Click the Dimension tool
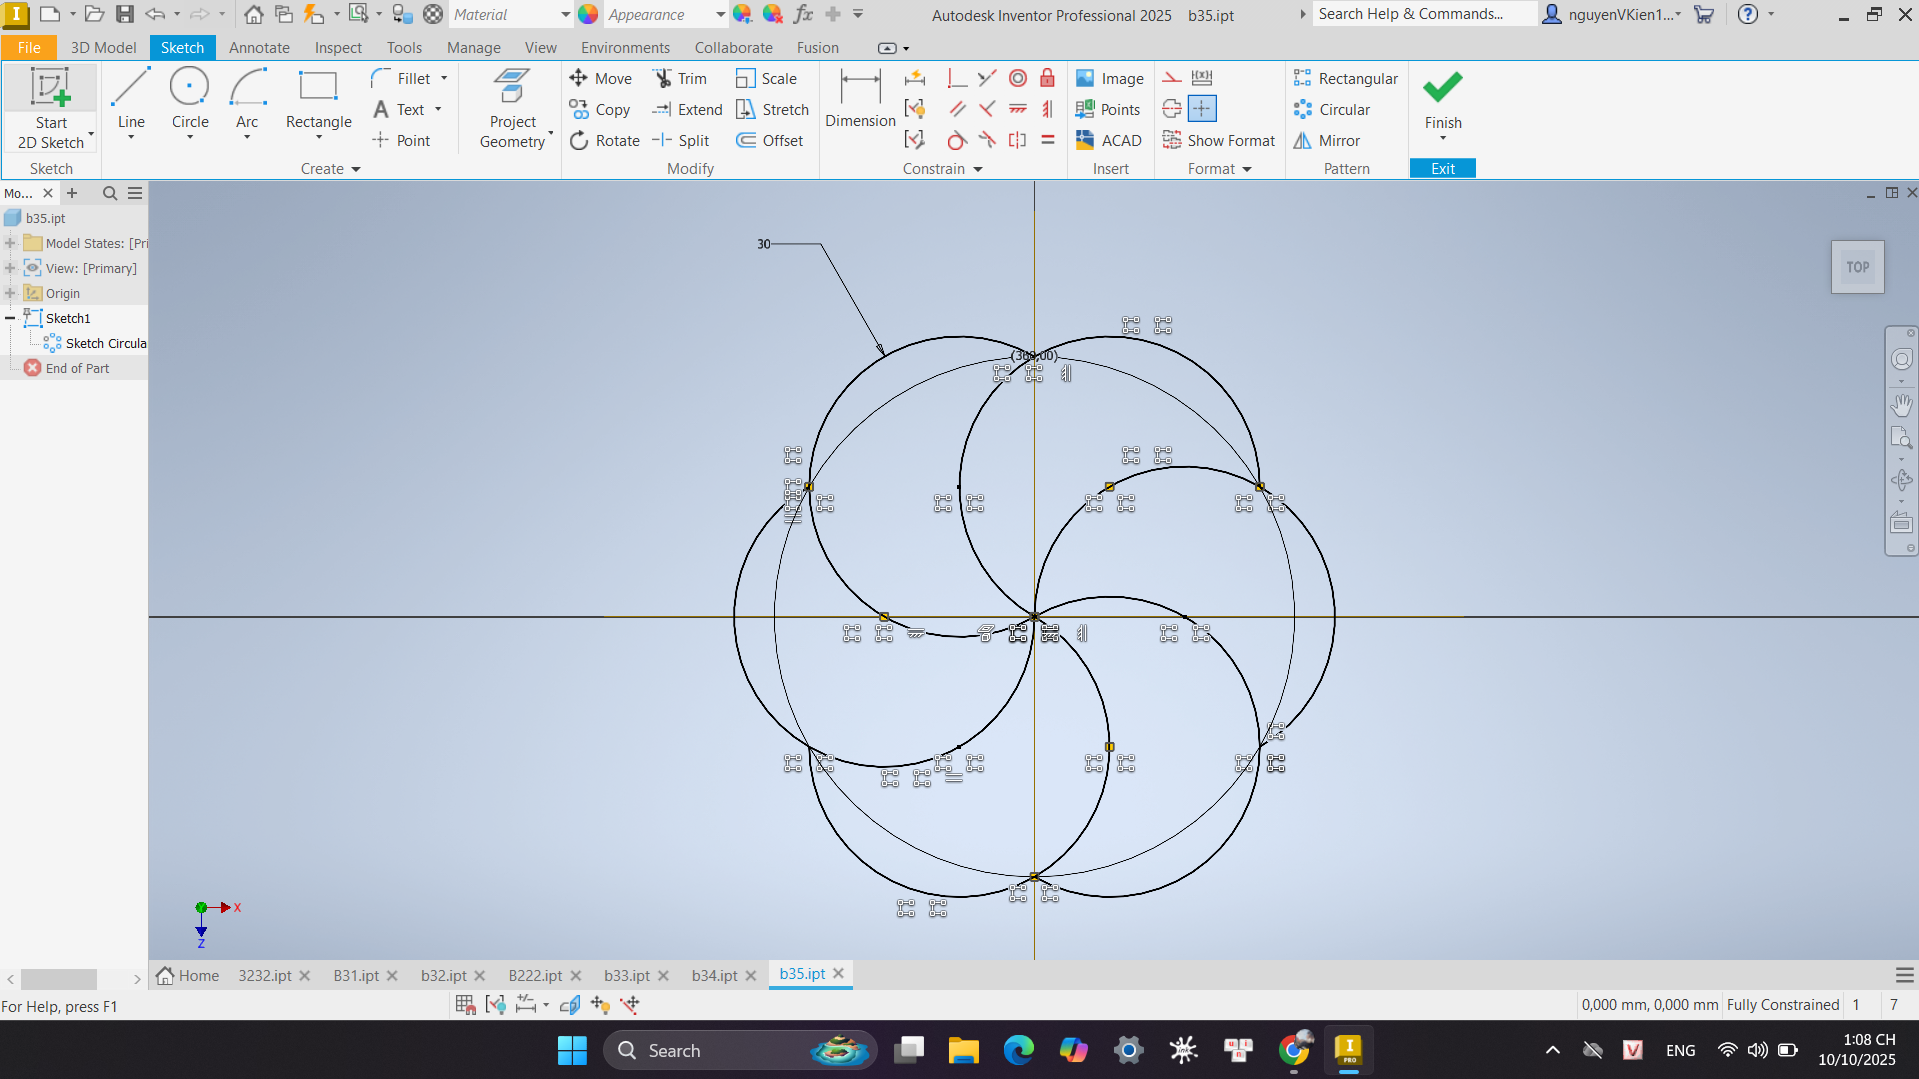Screen dimensions: 1919x1079 tap(859, 99)
